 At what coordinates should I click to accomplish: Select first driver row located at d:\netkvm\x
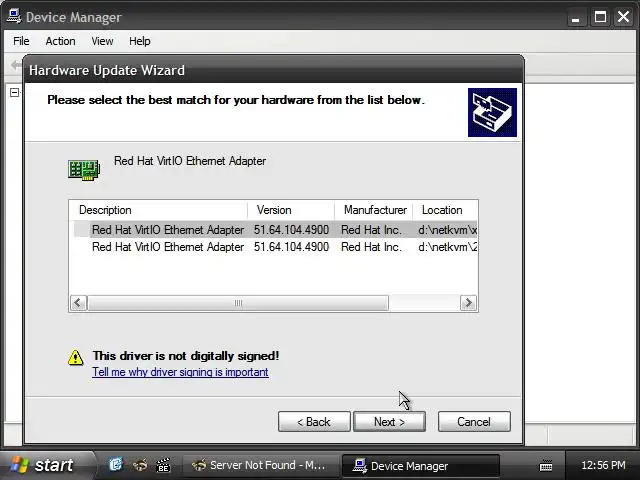[276, 230]
